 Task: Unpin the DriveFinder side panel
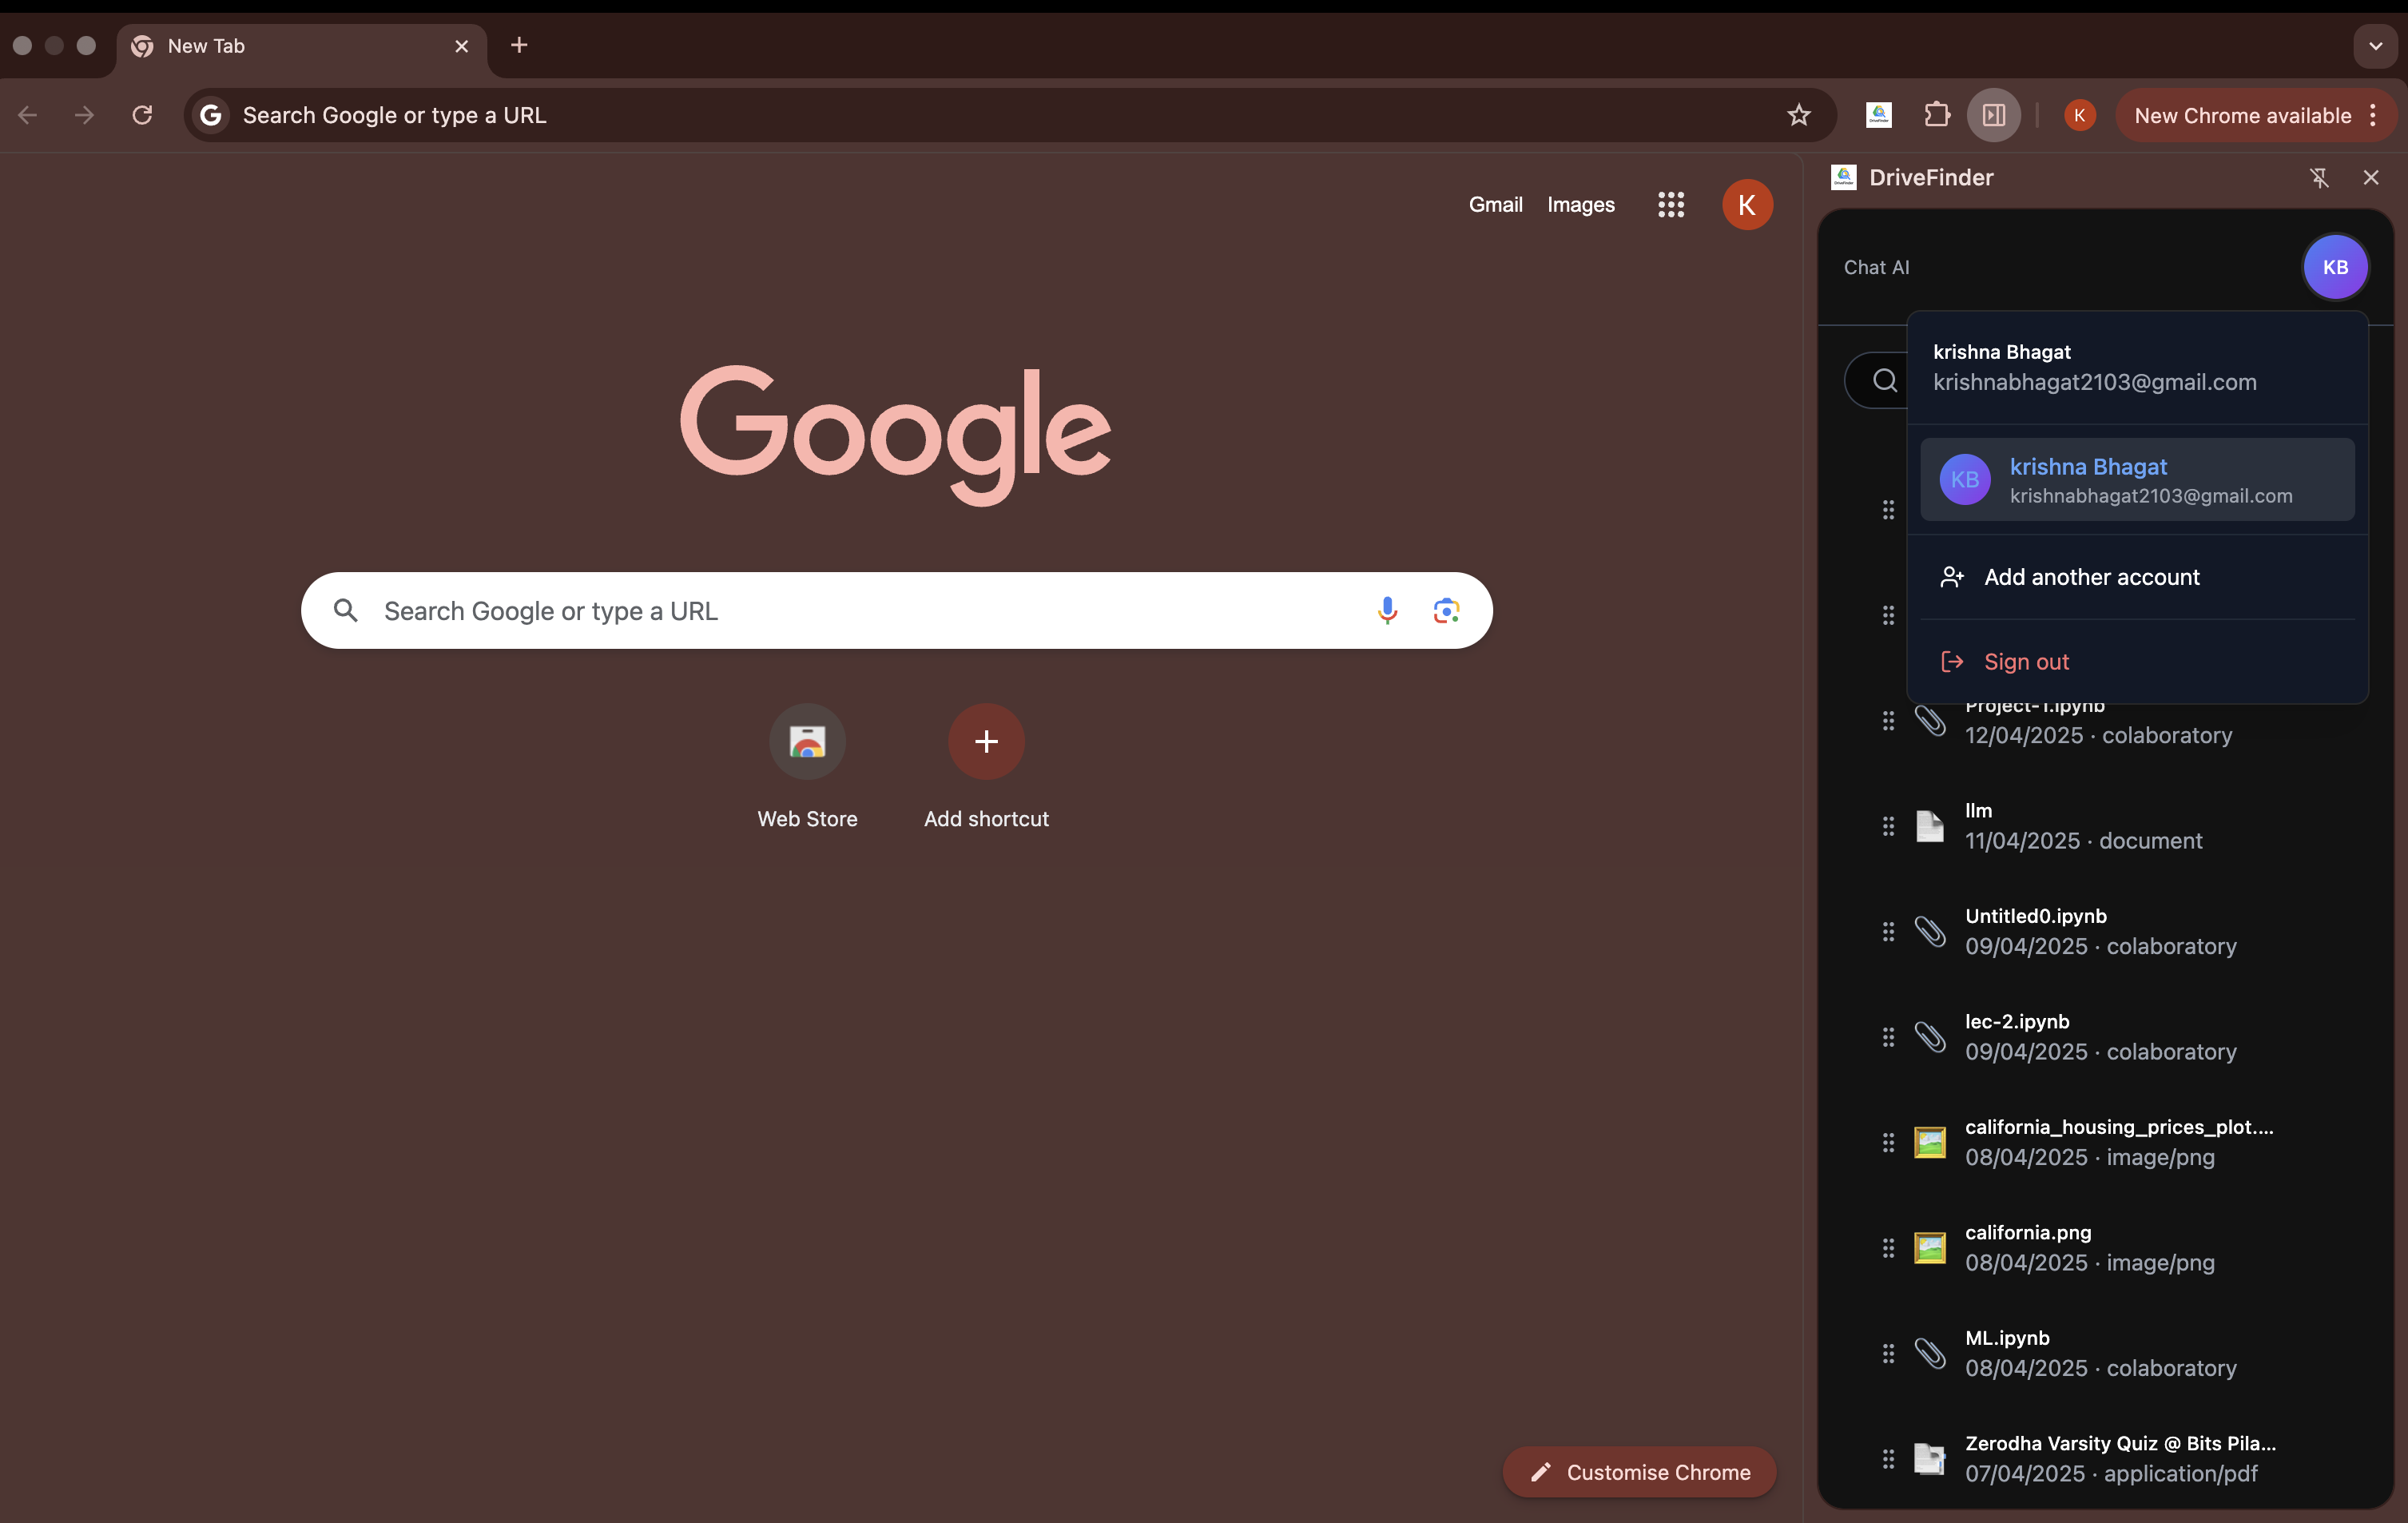[2319, 178]
